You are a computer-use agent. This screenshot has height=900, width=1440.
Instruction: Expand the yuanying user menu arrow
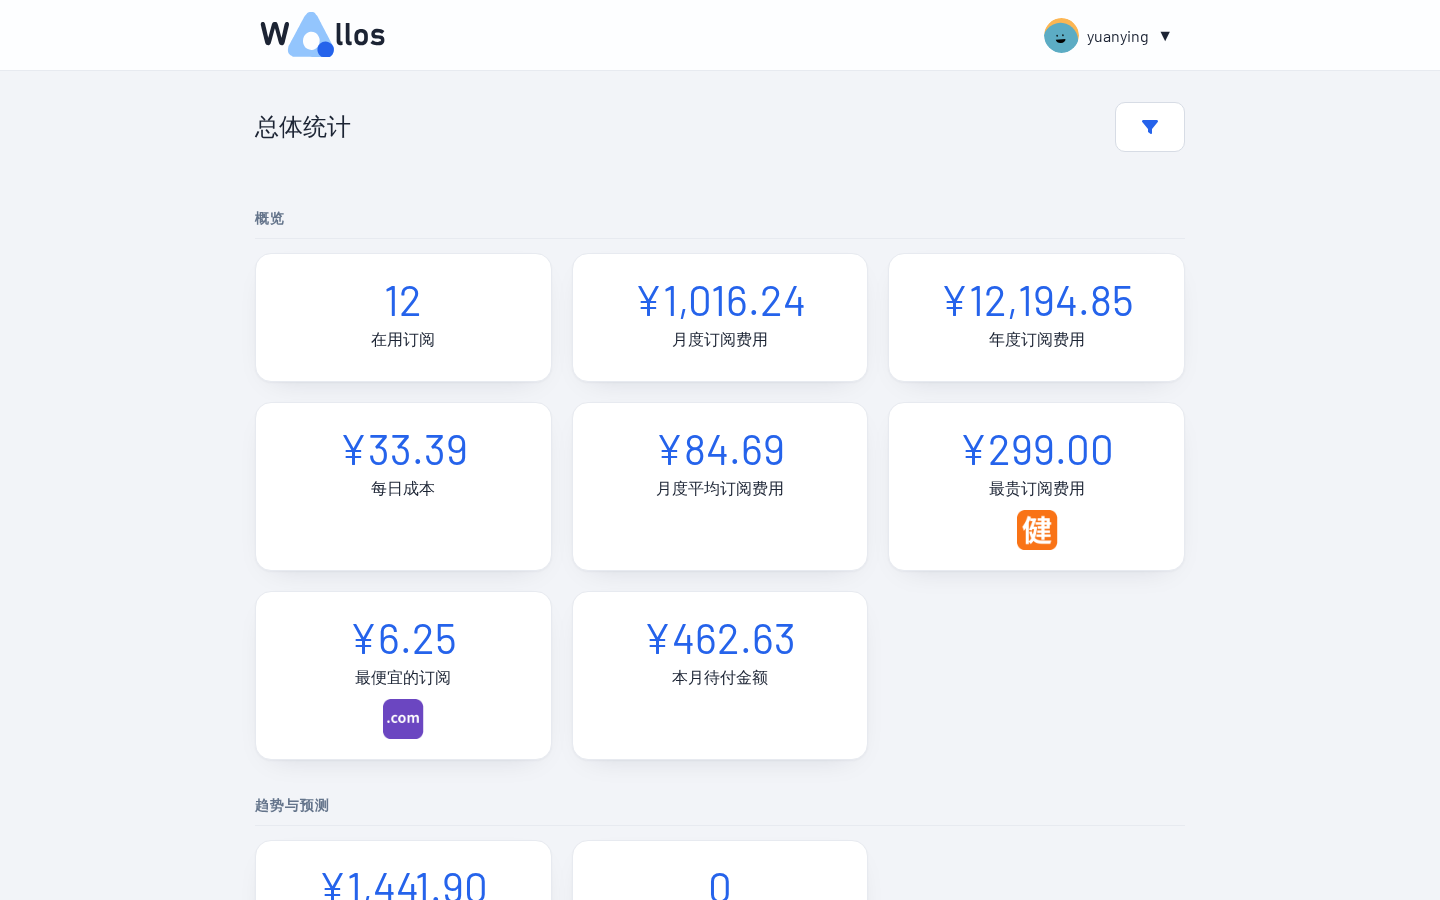click(x=1165, y=36)
